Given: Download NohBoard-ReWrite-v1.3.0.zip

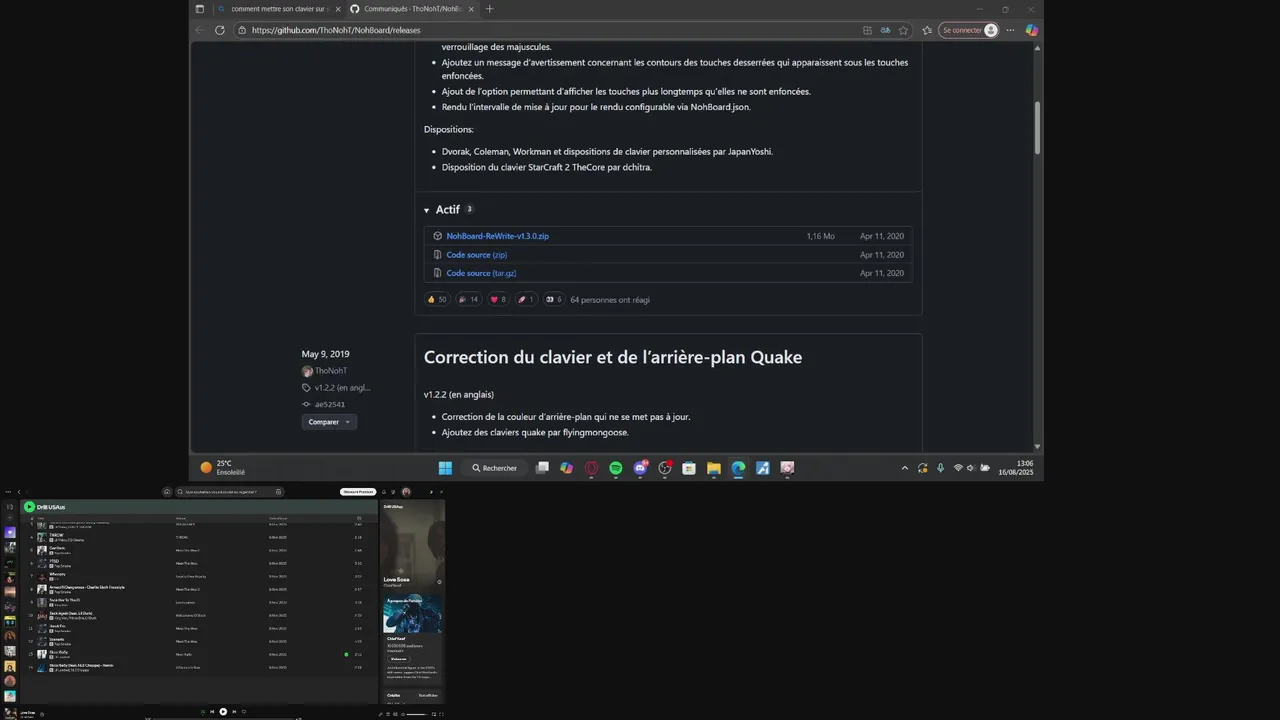Looking at the screenshot, I should click(497, 236).
